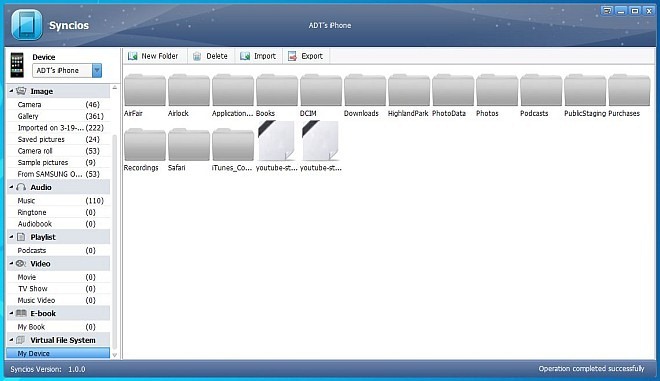The image size is (660, 381).
Task: Select the Books folder icon
Action: pos(277,90)
